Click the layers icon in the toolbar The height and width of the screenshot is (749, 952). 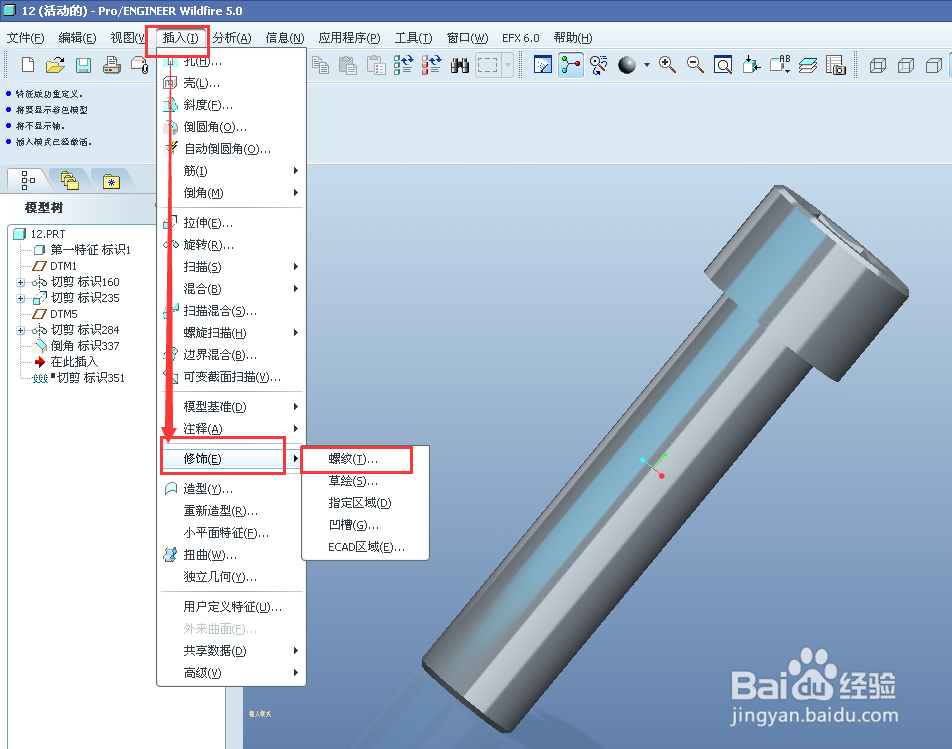808,64
